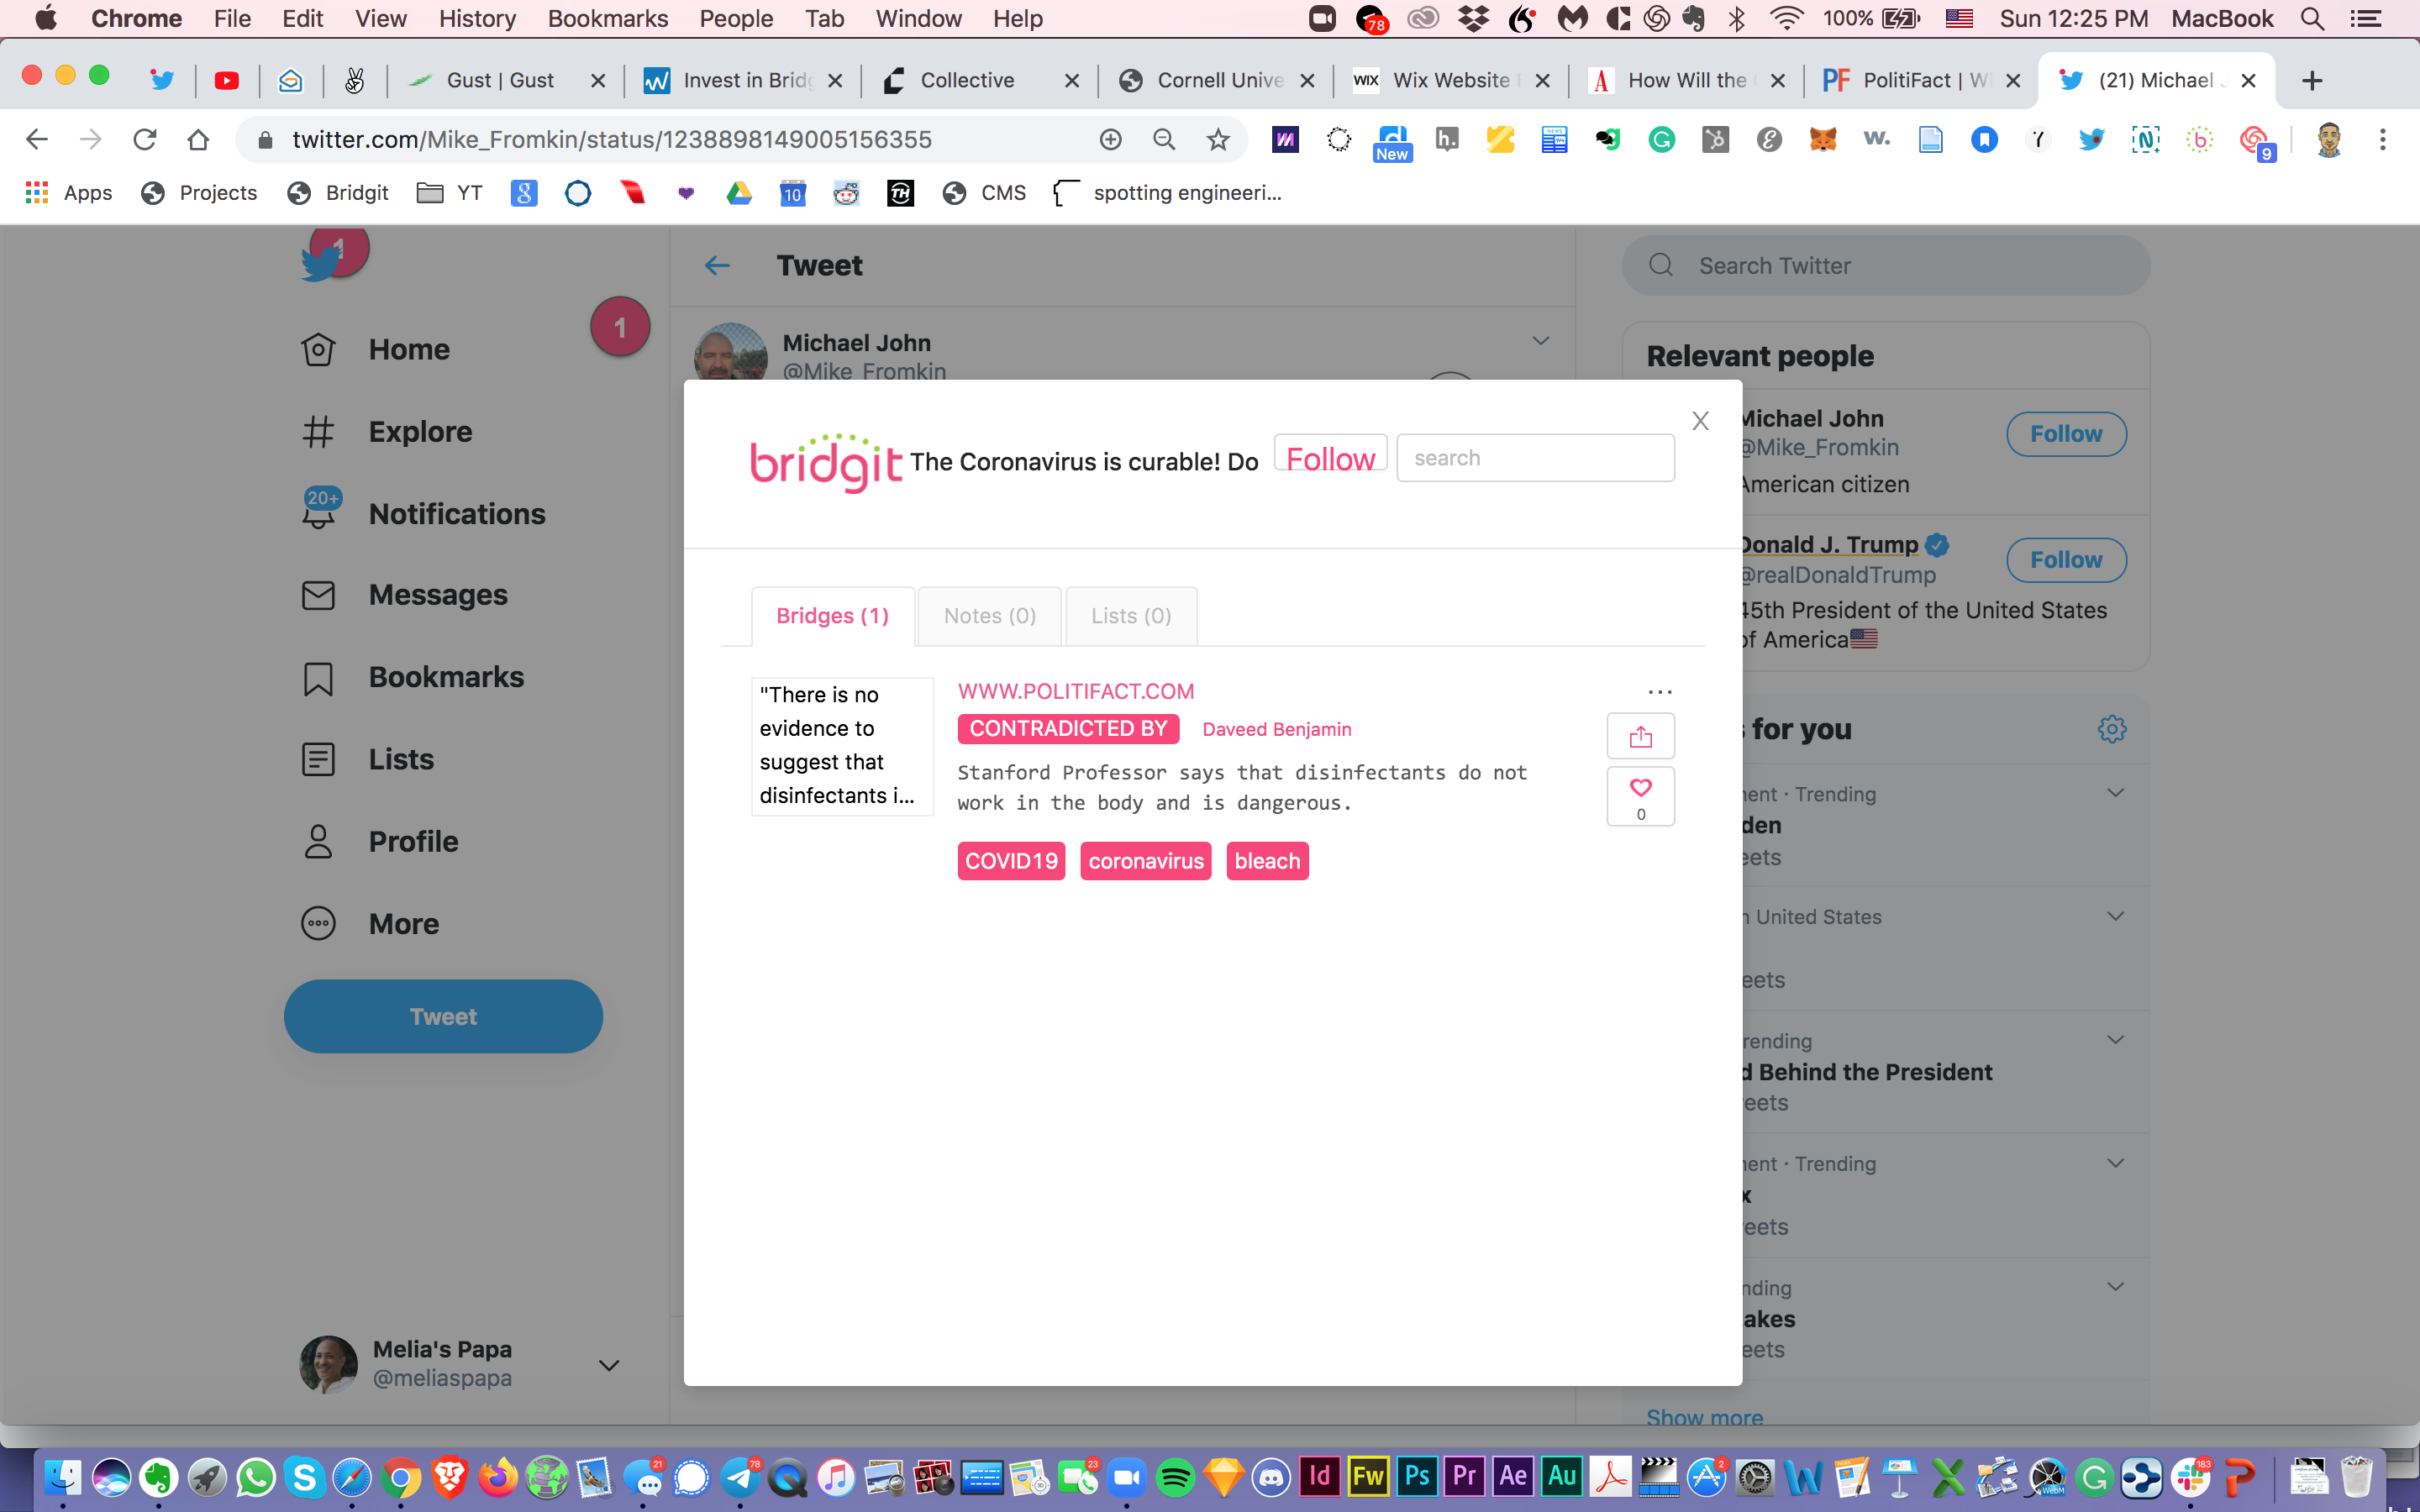Open the three-dots bridge options menu

[x=1659, y=692]
